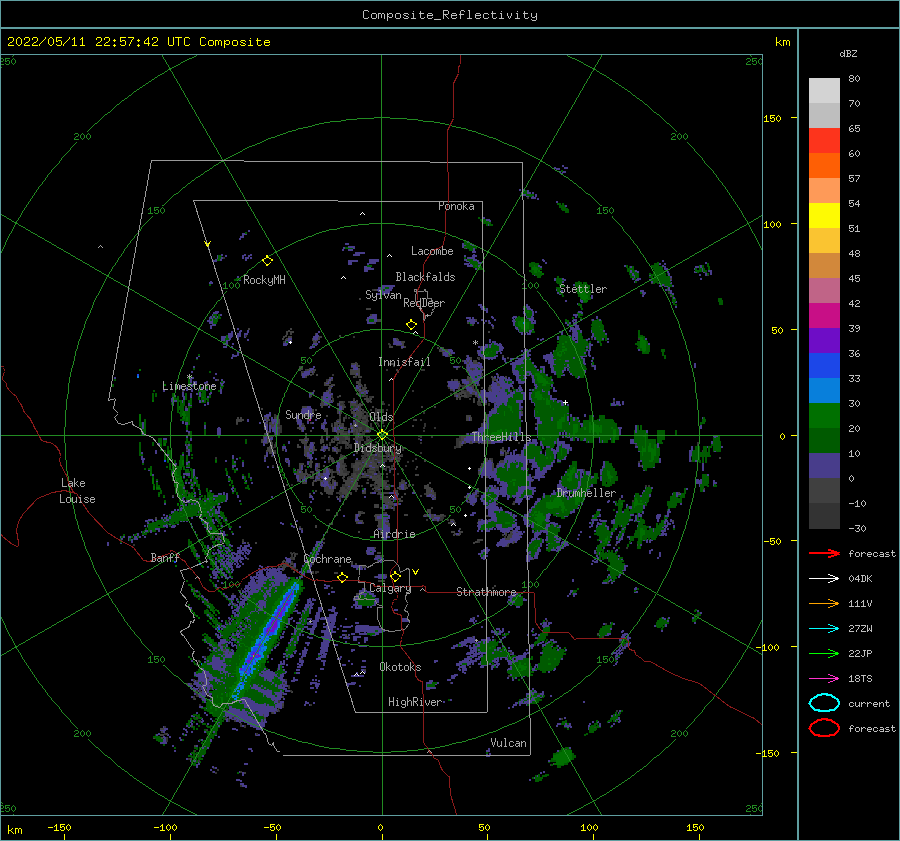Click the red forecast arrow in legend
The height and width of the screenshot is (841, 900).
[824, 553]
